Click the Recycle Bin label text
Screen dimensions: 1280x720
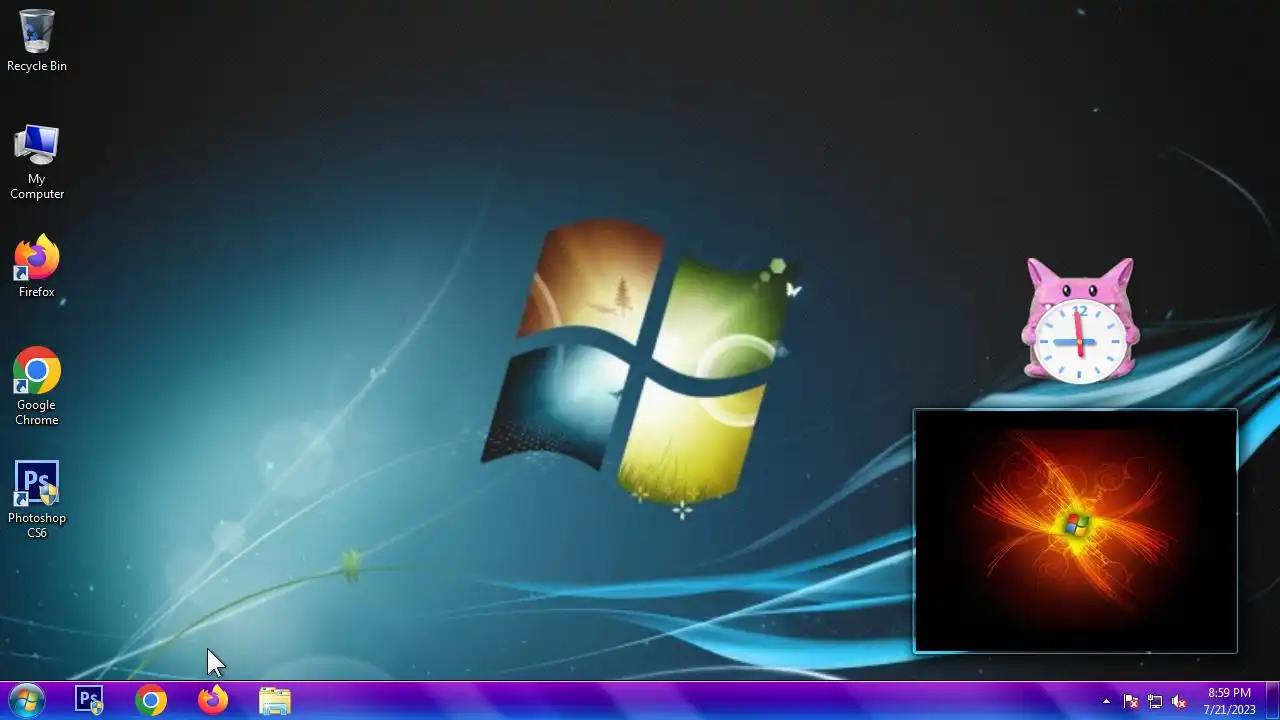[x=37, y=66]
